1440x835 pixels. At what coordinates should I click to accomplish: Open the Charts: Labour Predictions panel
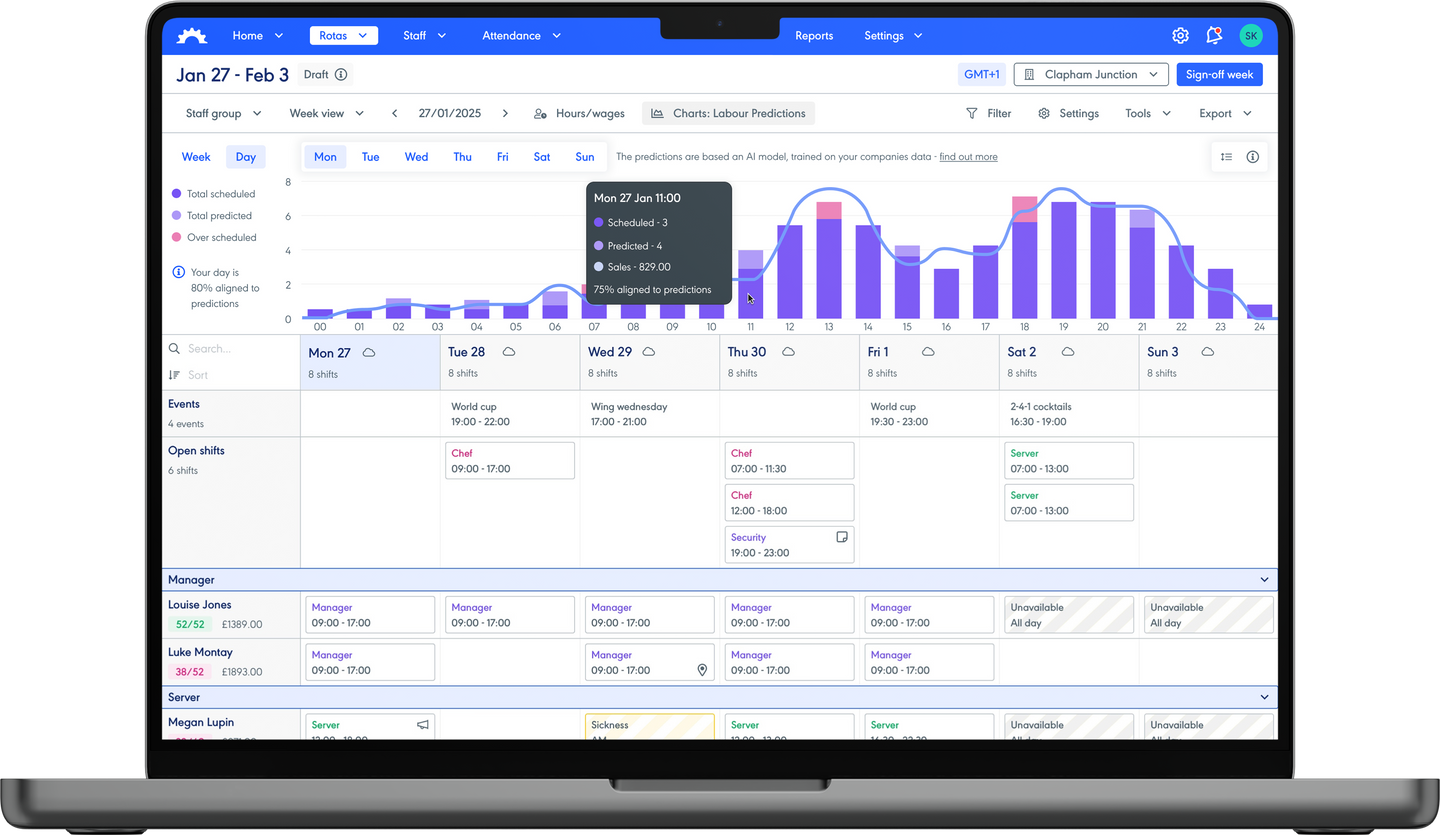coord(728,113)
